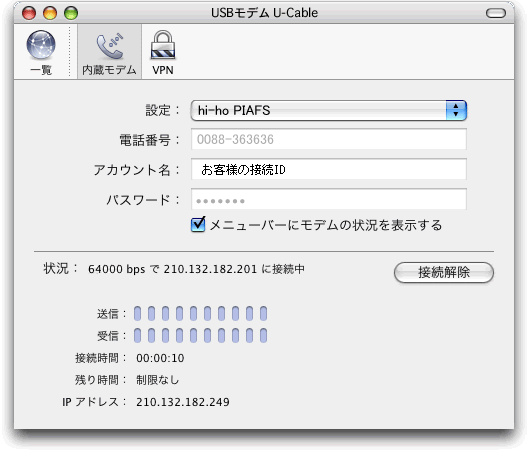Click the green zoom window button
This screenshot has height=452, width=528.
(71, 13)
